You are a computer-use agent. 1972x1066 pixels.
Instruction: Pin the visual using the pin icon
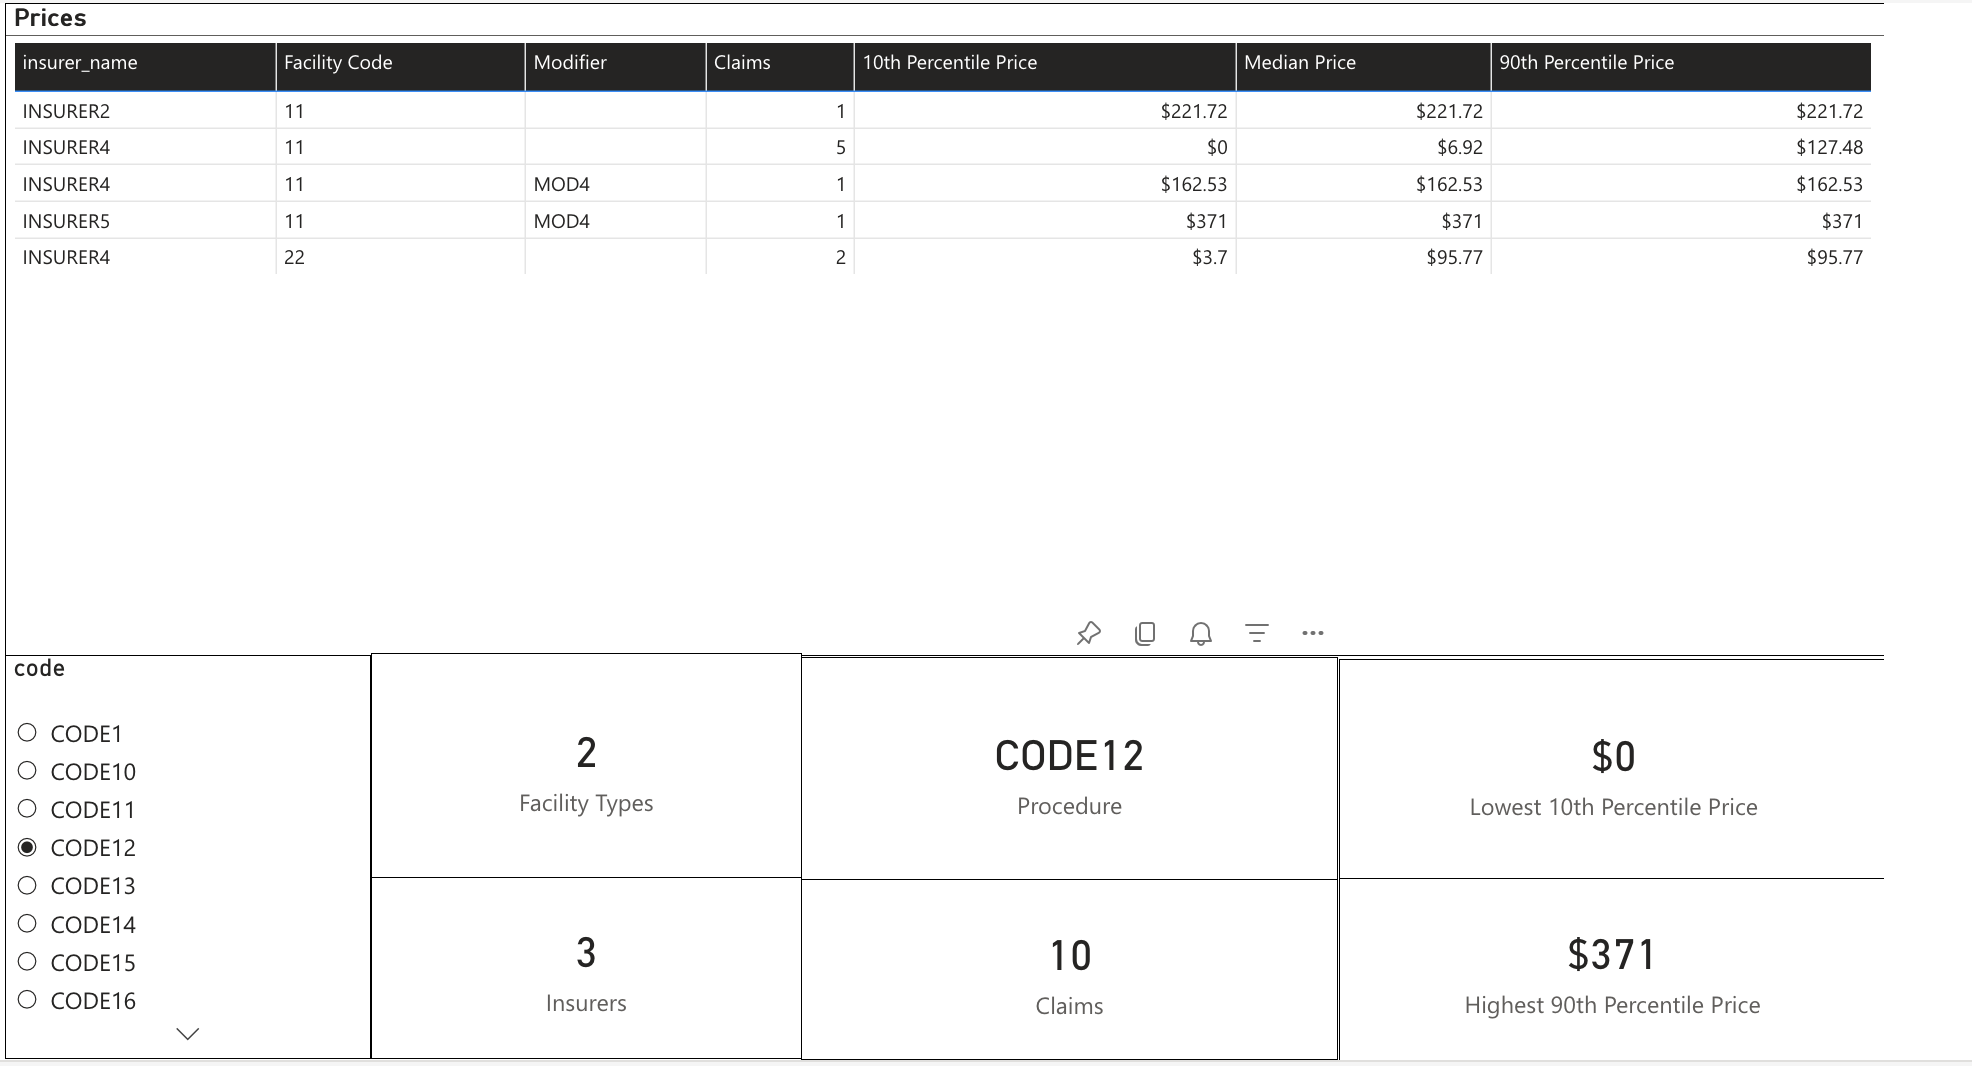(x=1088, y=633)
